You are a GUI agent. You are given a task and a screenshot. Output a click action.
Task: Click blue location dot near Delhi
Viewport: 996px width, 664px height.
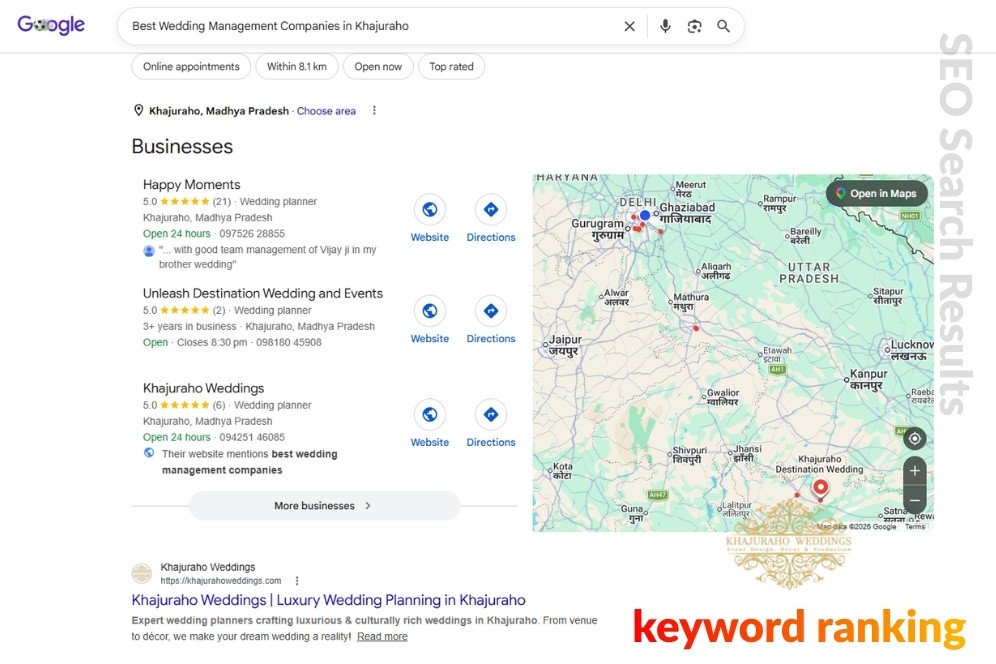click(645, 215)
